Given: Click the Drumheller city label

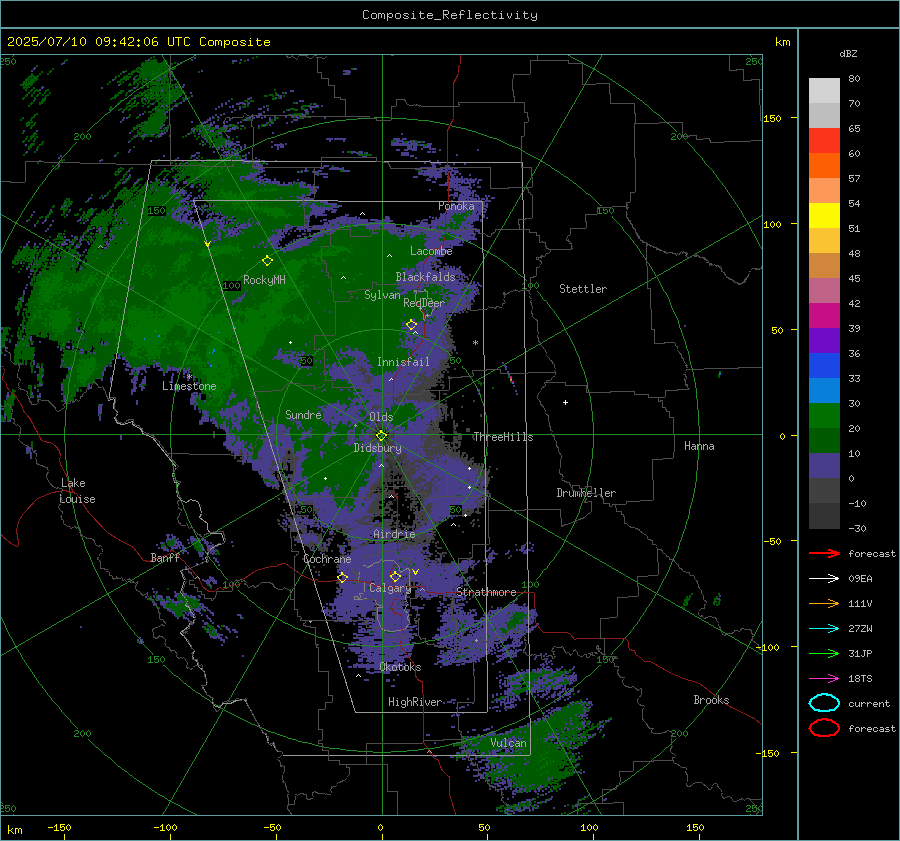Looking at the screenshot, I should pos(586,493).
